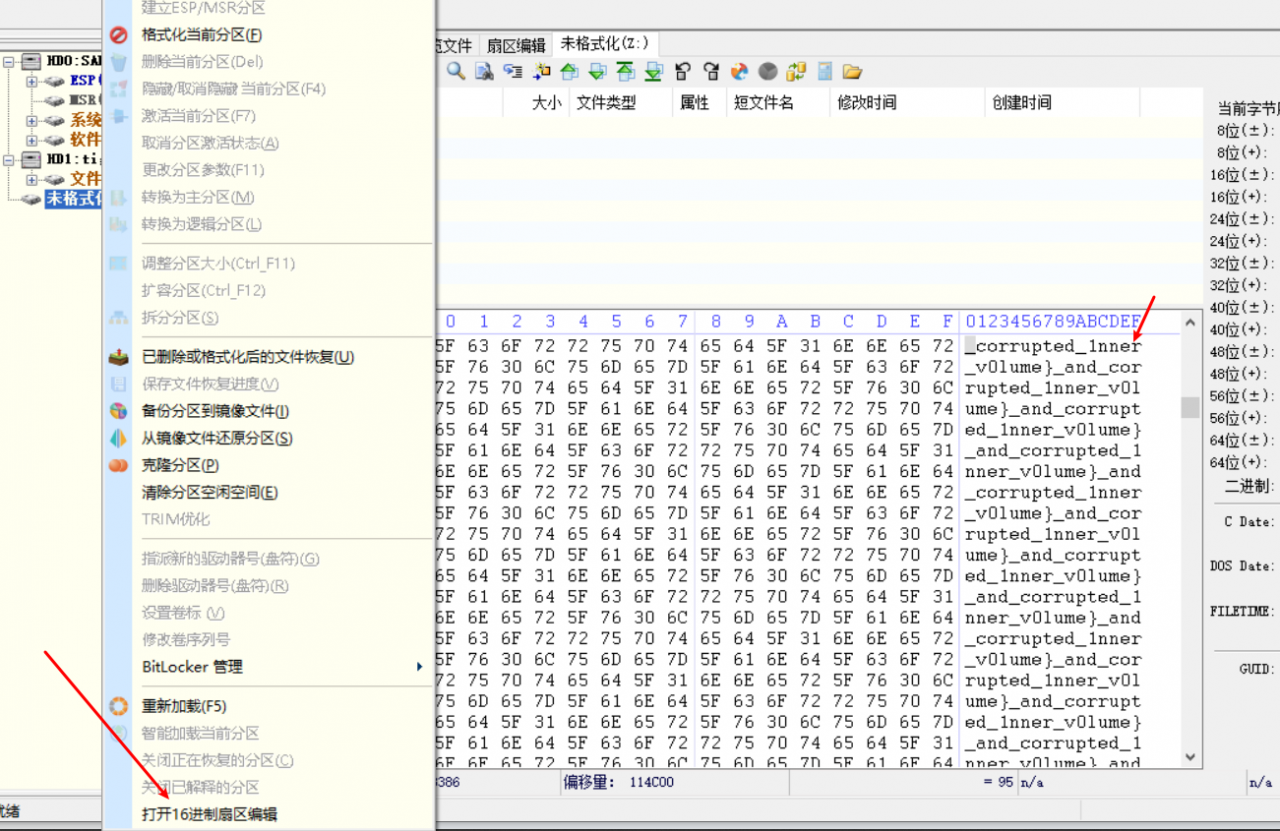Image resolution: width=1280 pixels, height=831 pixels.
Task: Collapse the HD0 disk tree node
Action: [9, 62]
